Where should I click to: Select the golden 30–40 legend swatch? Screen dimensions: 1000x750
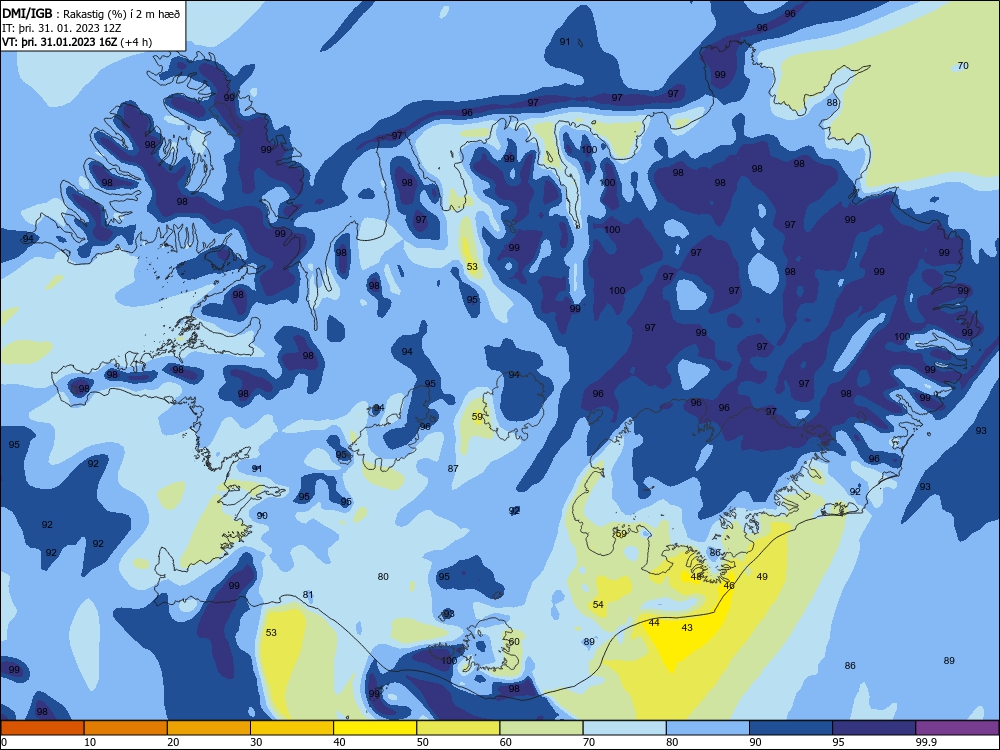click(291, 728)
